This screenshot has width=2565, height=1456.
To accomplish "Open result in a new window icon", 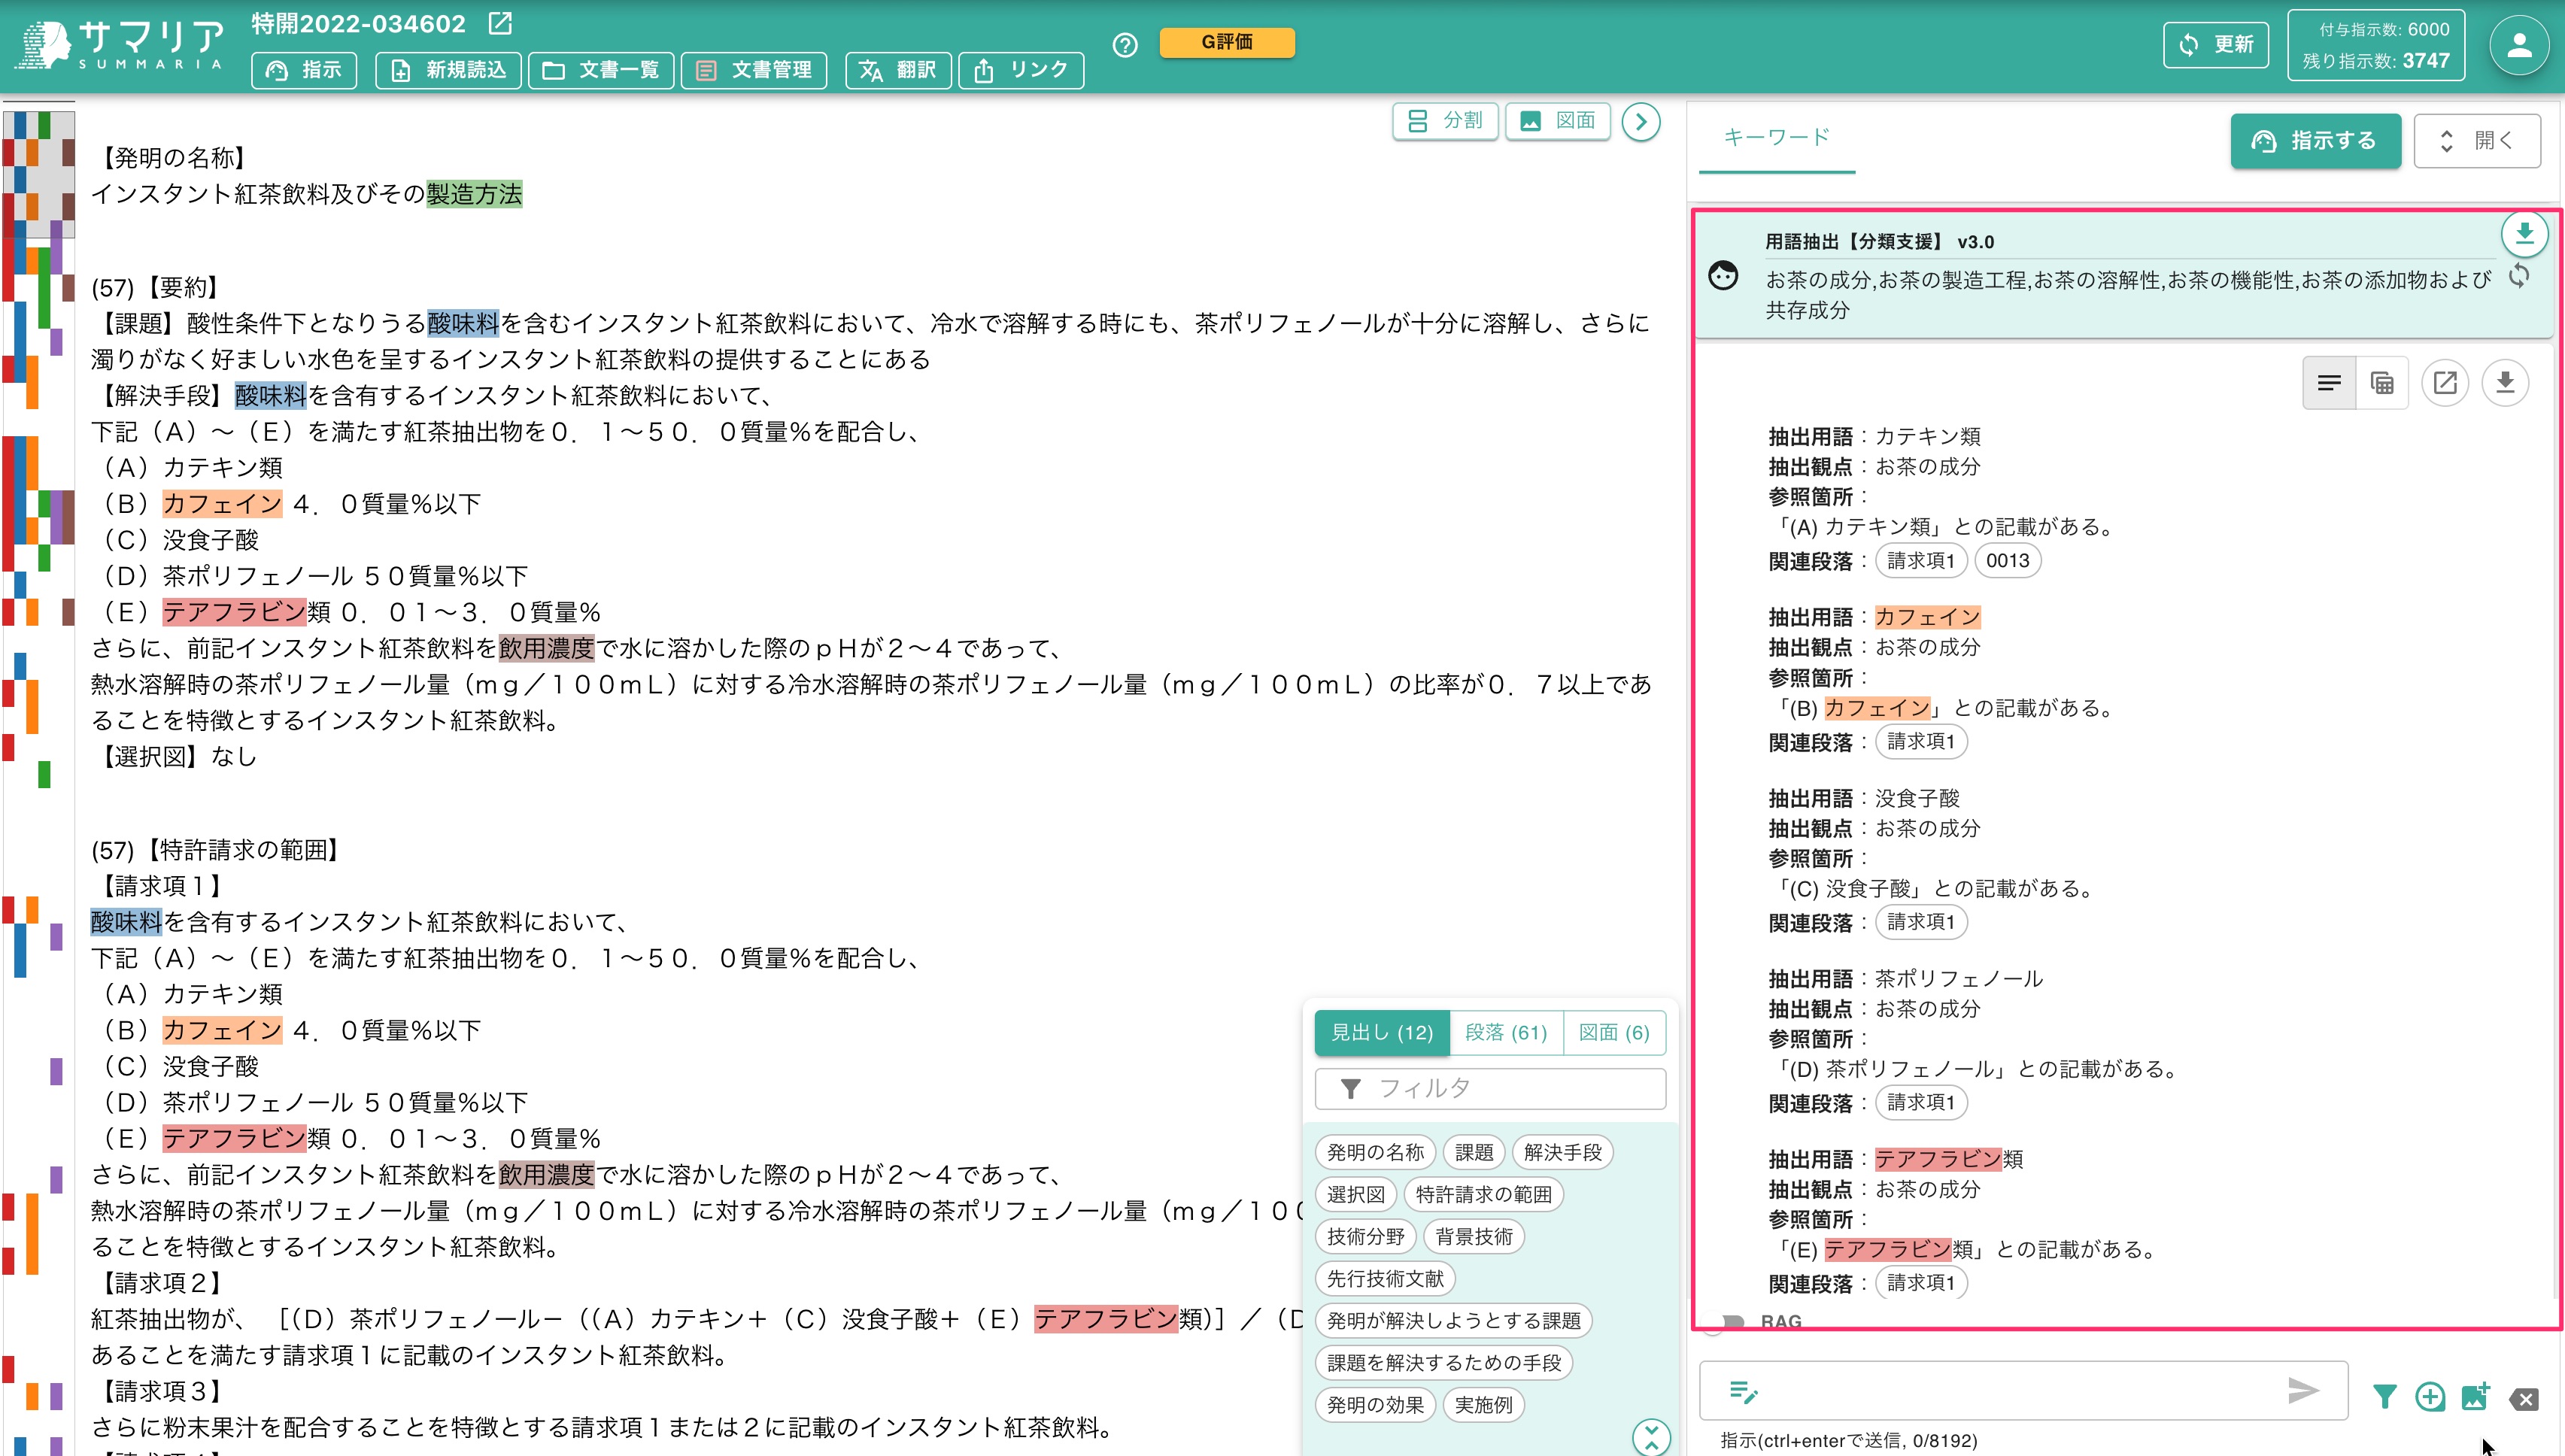I will point(2445,383).
